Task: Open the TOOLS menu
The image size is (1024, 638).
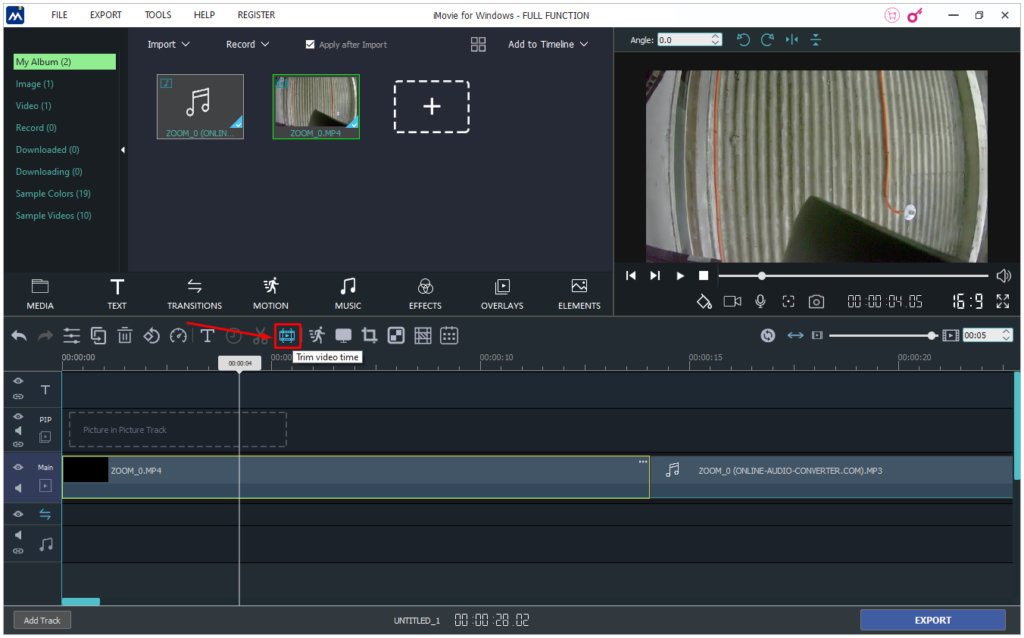Action: coord(157,14)
